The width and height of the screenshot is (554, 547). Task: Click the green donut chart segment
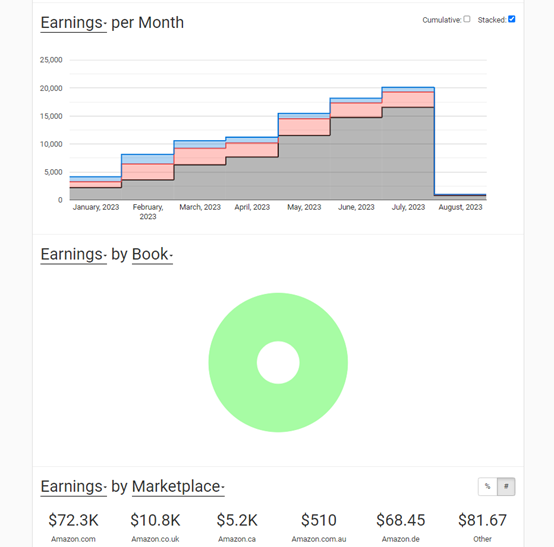pos(278,406)
